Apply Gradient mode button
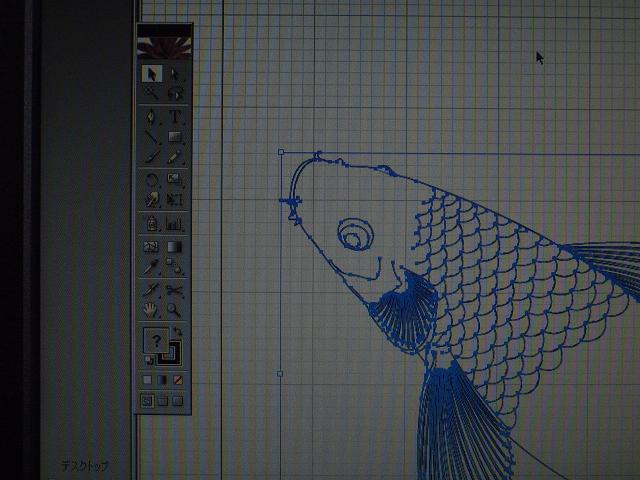This screenshot has width=640, height=480. [x=162, y=380]
